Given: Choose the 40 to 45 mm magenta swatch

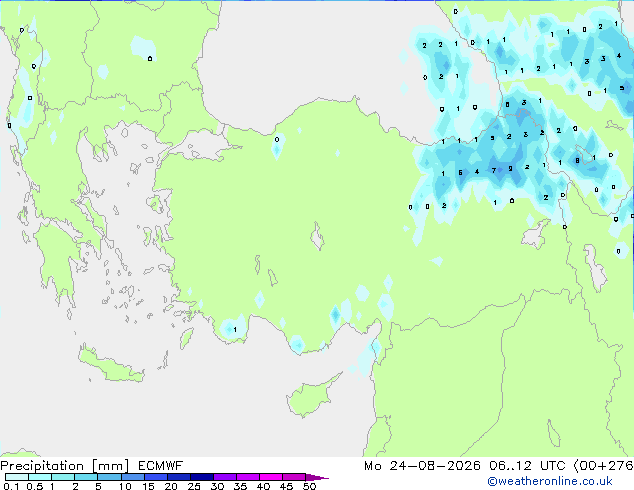Looking at the screenshot, I should tap(271, 477).
